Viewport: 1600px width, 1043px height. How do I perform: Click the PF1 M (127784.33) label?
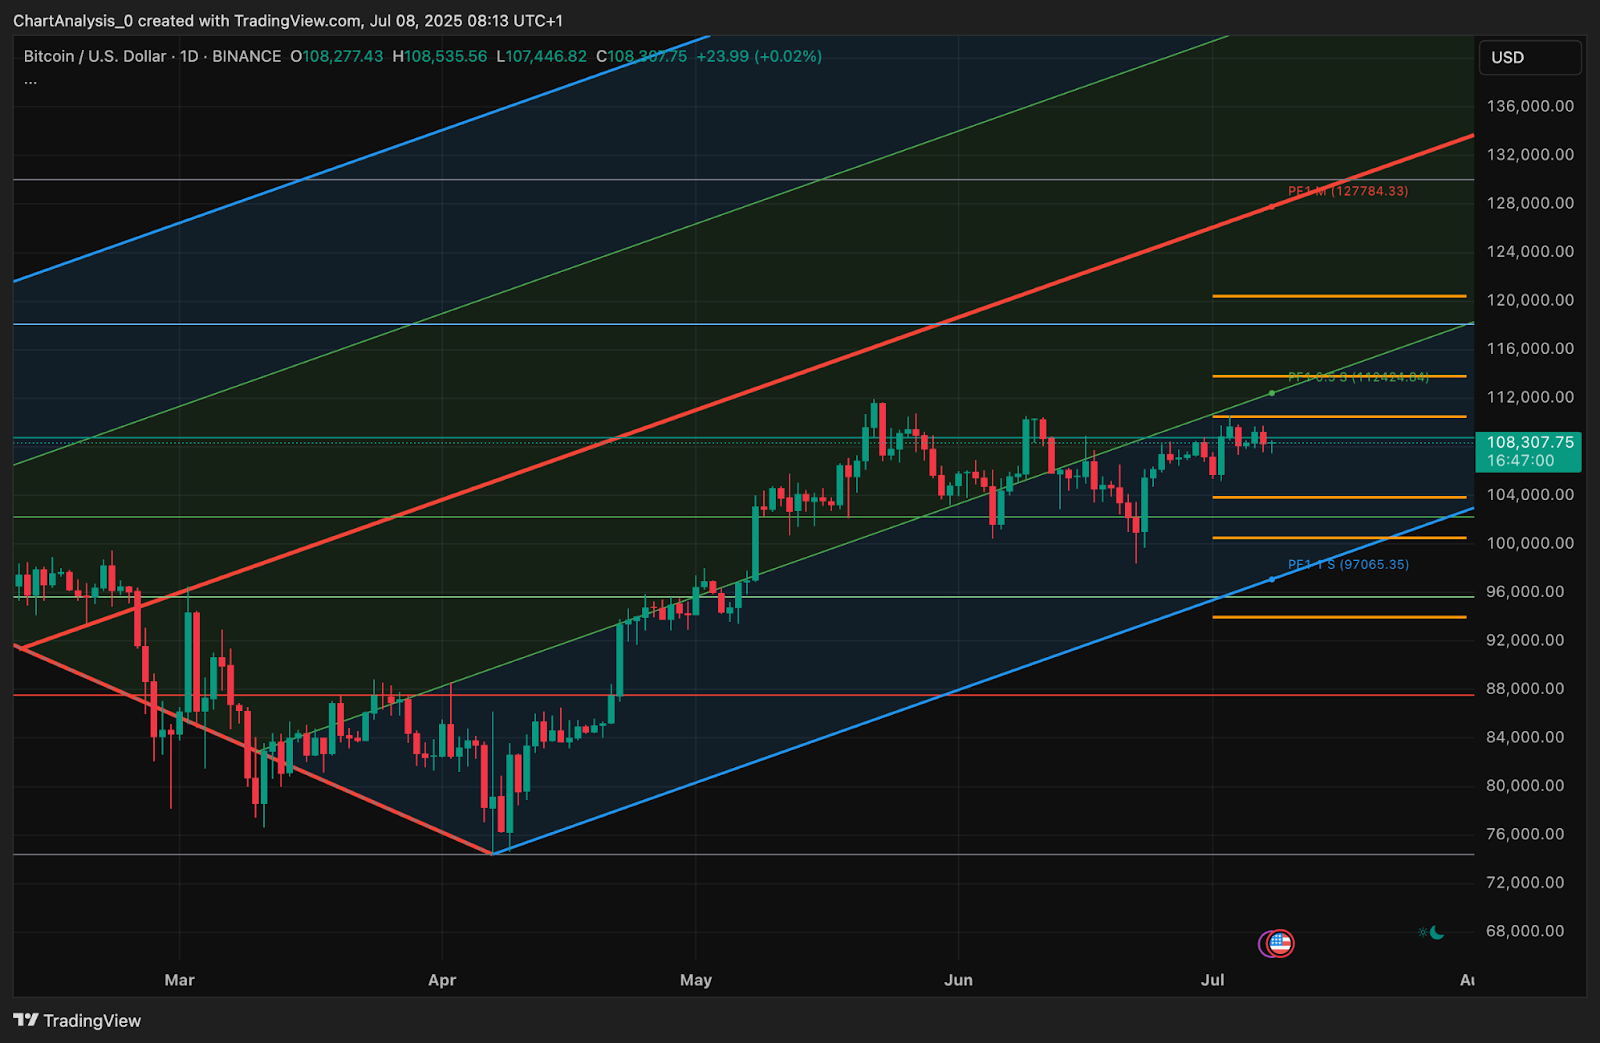click(x=1347, y=191)
